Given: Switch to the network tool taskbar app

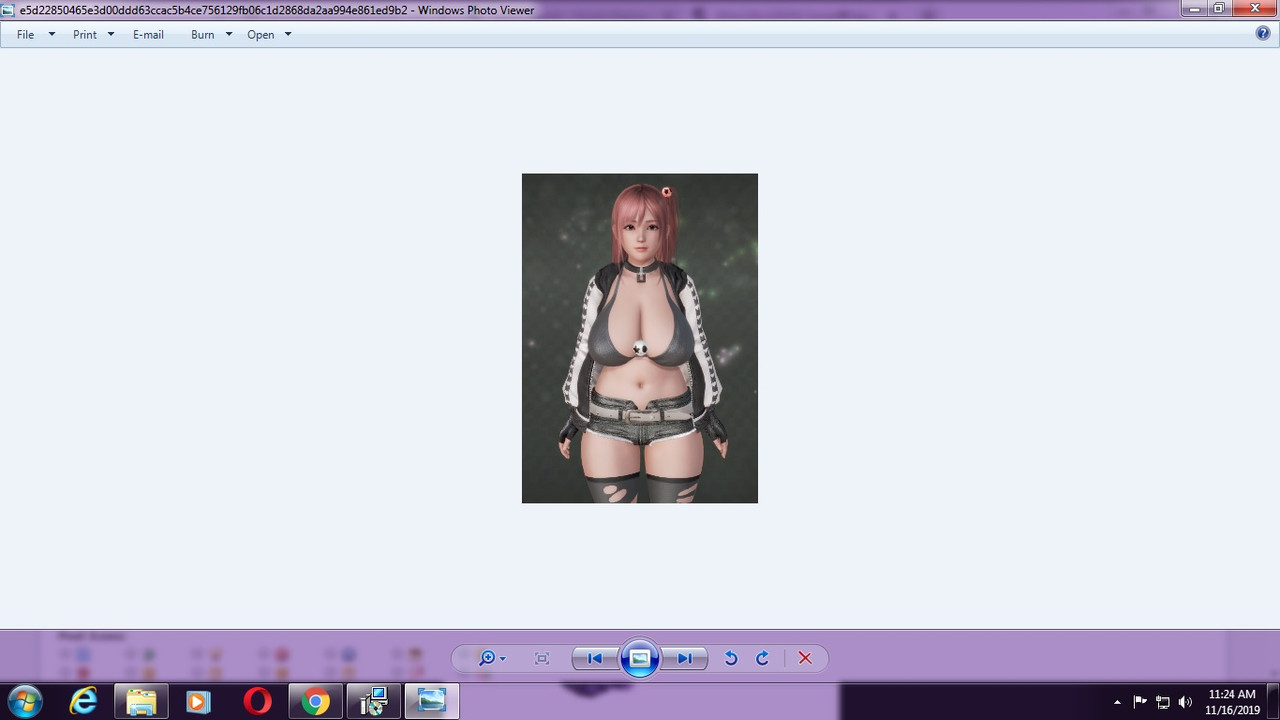Looking at the screenshot, I should [374, 702].
